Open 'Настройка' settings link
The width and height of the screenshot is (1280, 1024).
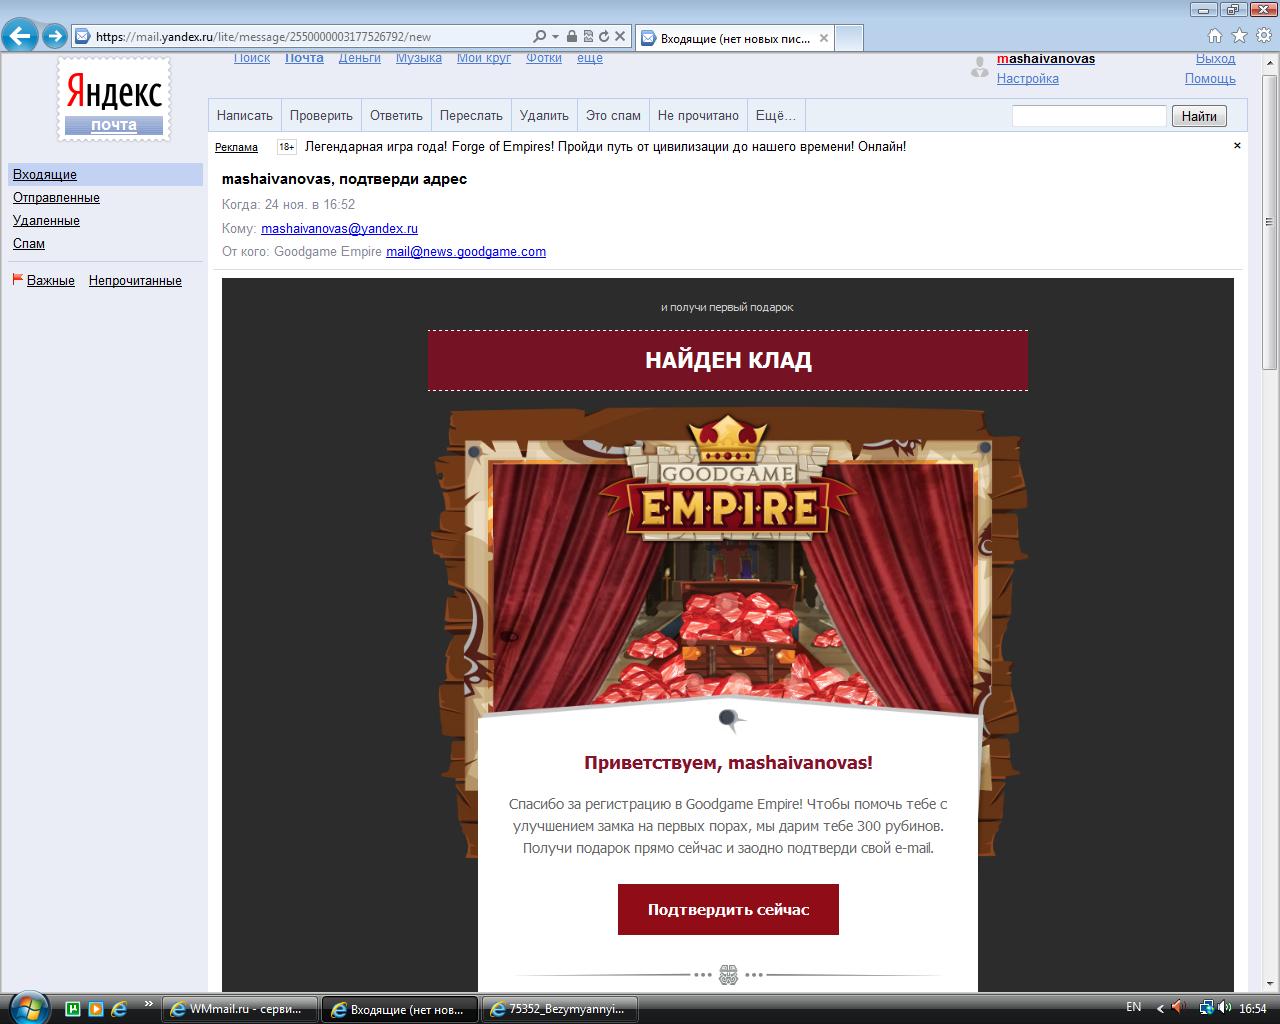[1028, 79]
